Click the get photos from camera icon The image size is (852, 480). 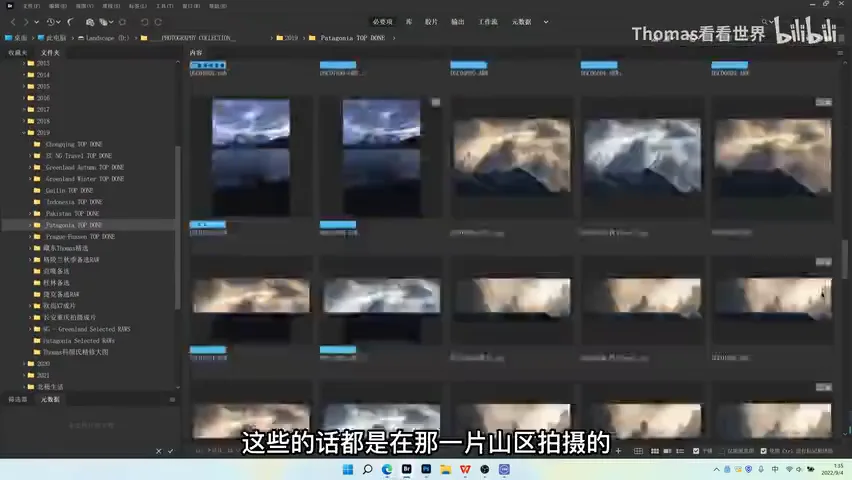tap(90, 22)
